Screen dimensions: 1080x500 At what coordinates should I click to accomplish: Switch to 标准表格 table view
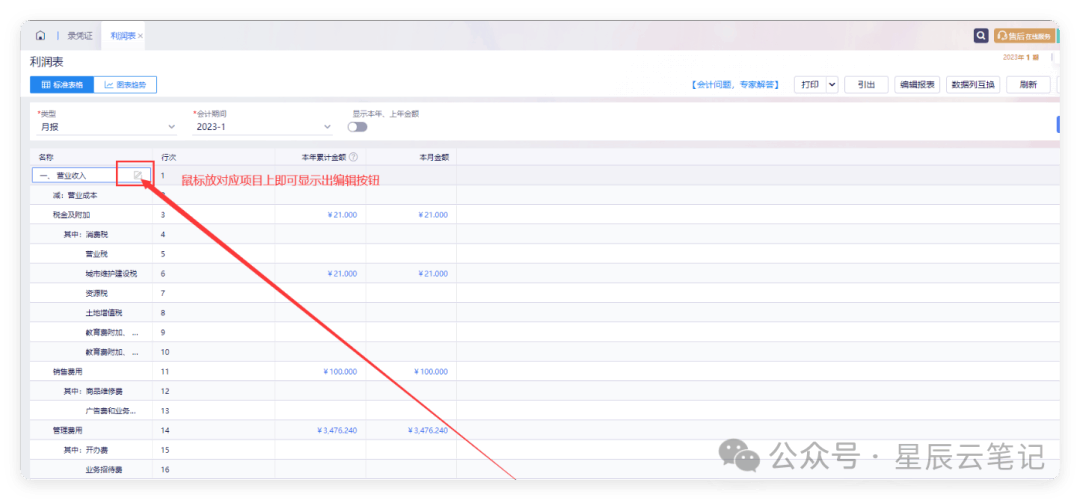[62, 85]
